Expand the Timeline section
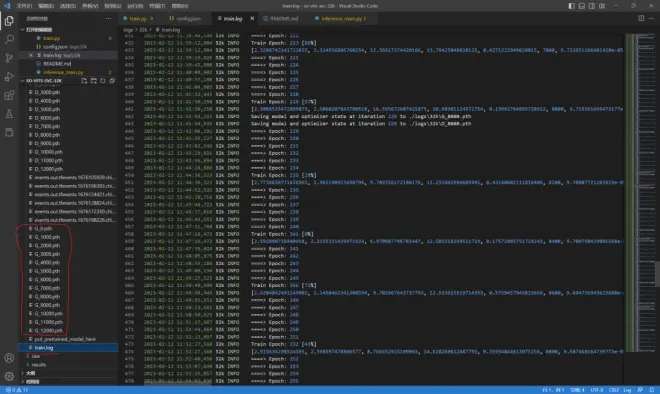 click(69, 381)
